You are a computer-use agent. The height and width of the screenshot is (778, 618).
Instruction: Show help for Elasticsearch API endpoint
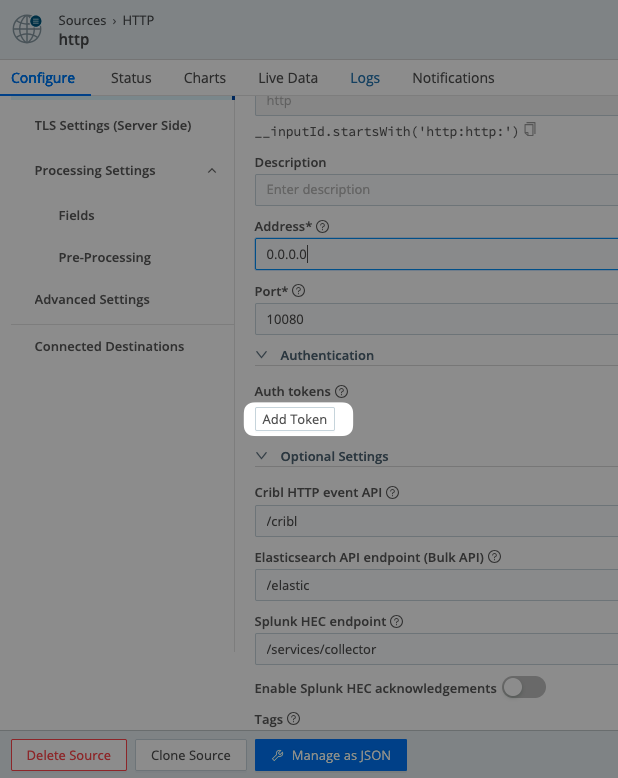pos(494,557)
